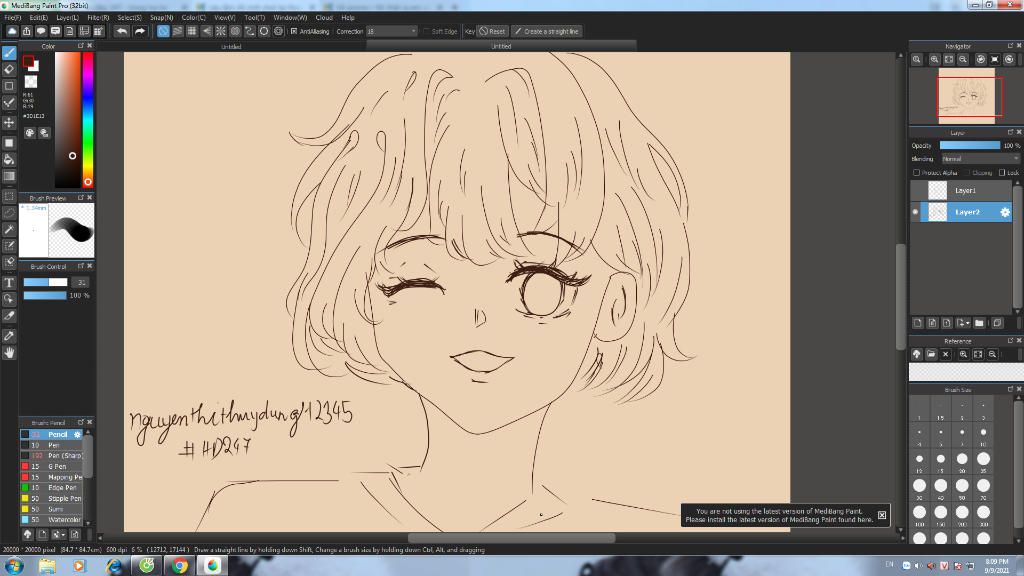Select the Brush tool in left toolbar
The image size is (1024, 576).
click(9, 53)
